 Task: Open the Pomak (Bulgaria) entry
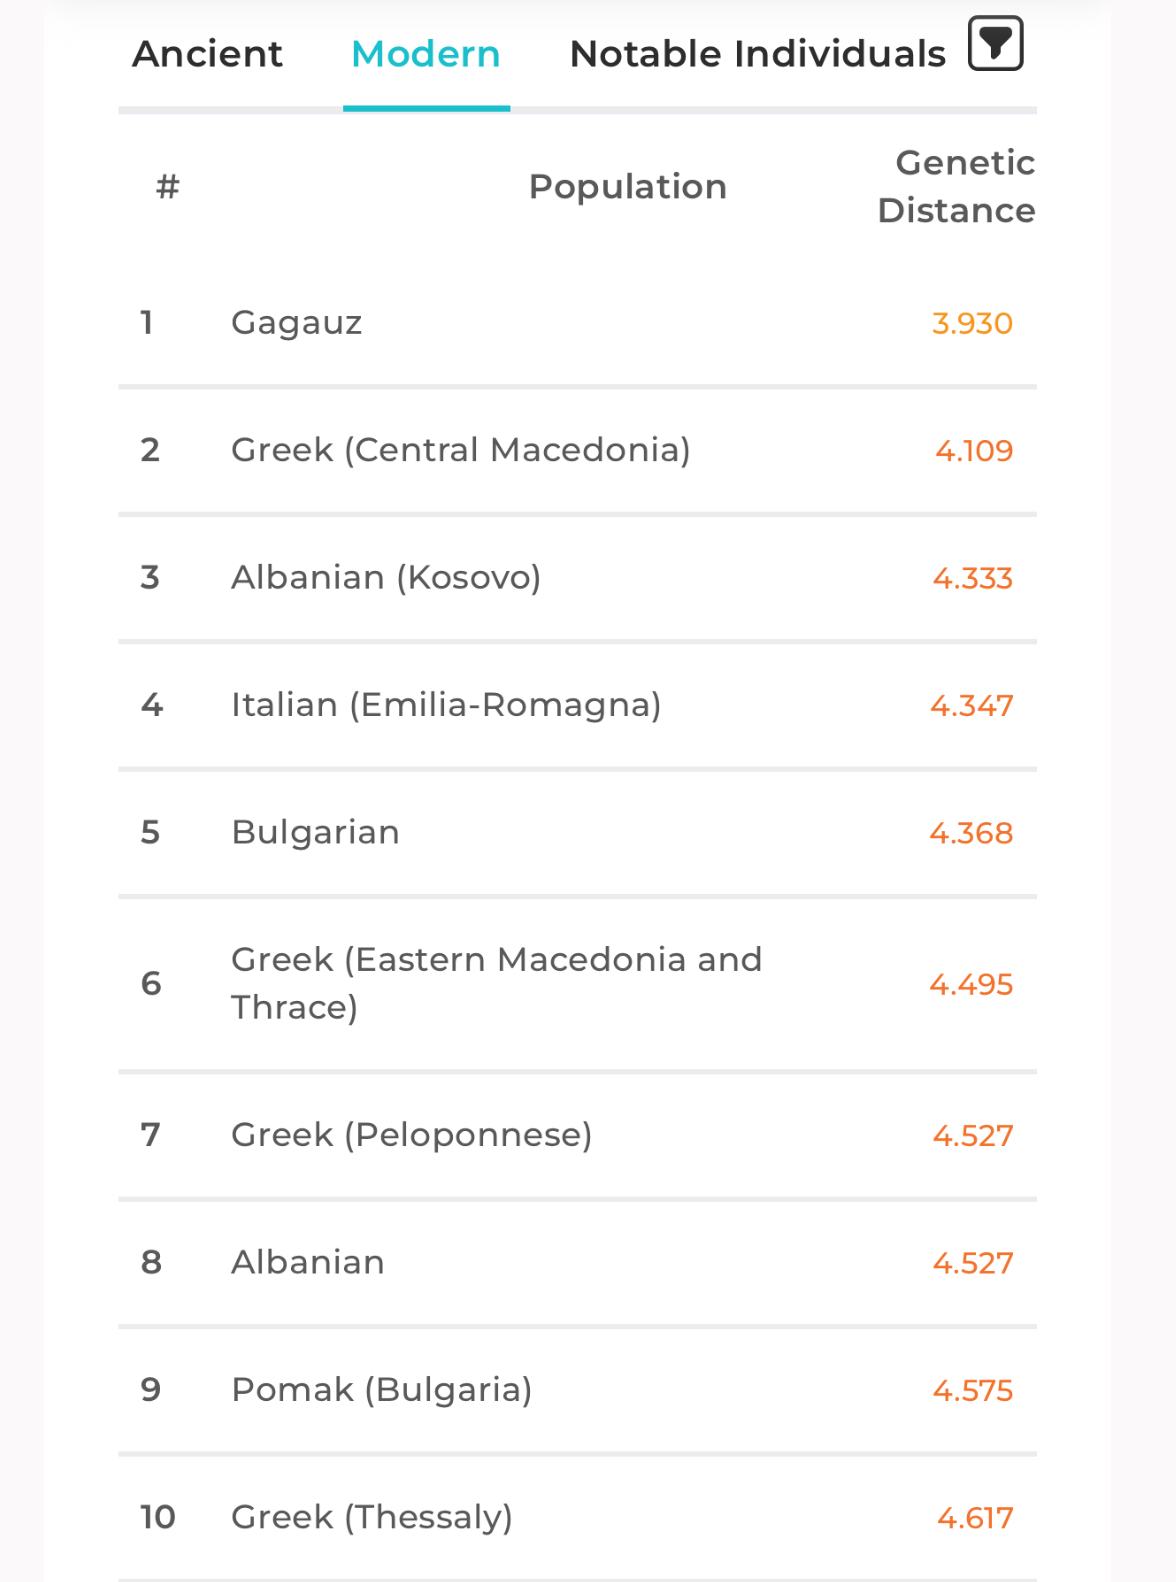[x=381, y=1389]
